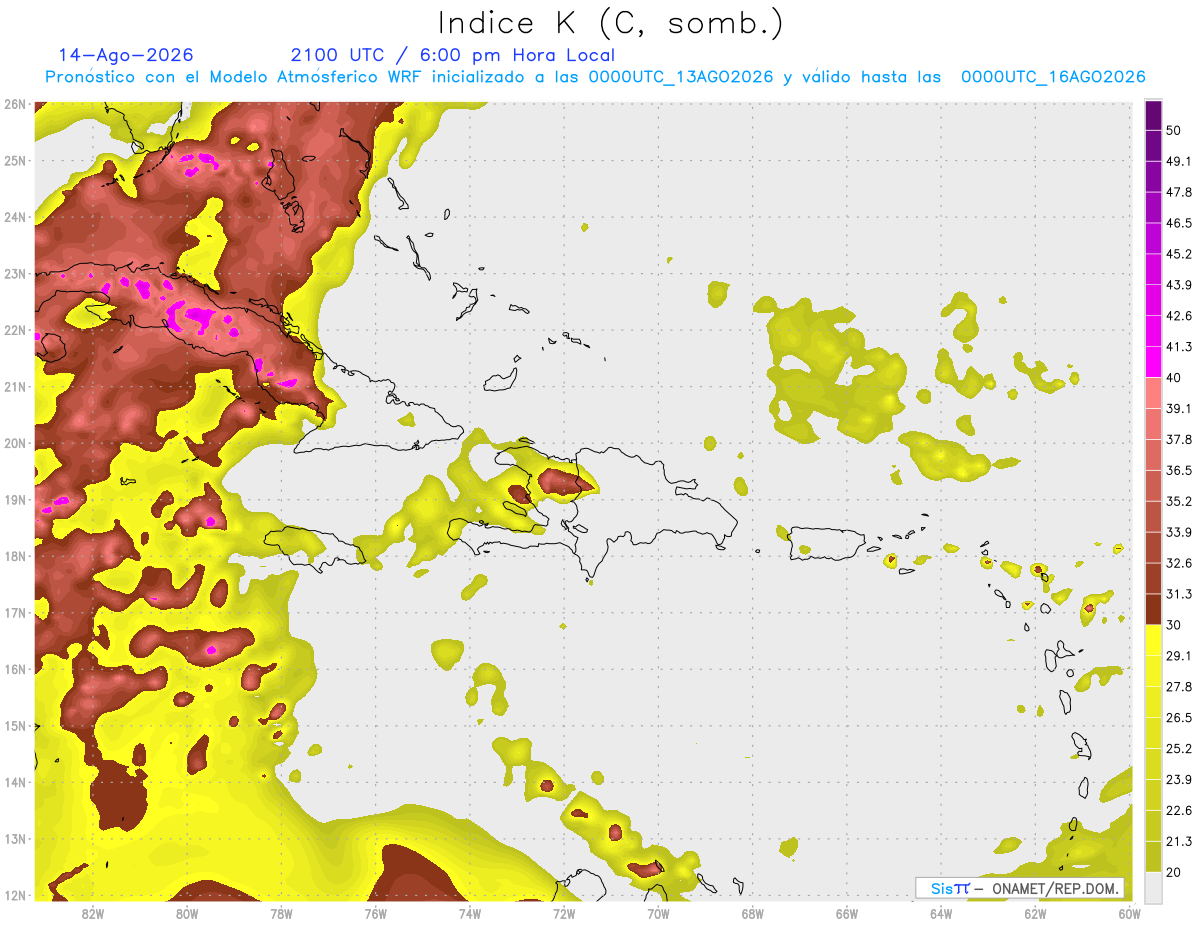Click the 19N latitude label
This screenshot has height=927, width=1200.
click(x=15, y=500)
